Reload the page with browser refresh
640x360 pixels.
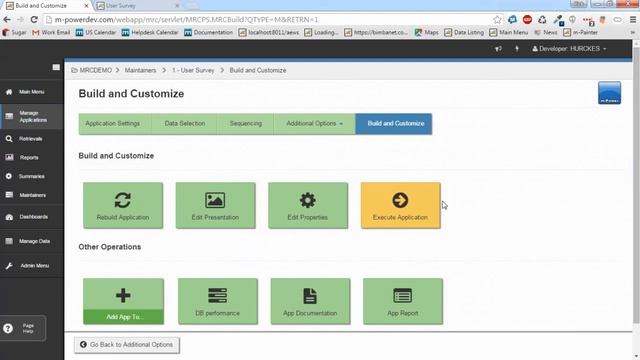(x=34, y=20)
